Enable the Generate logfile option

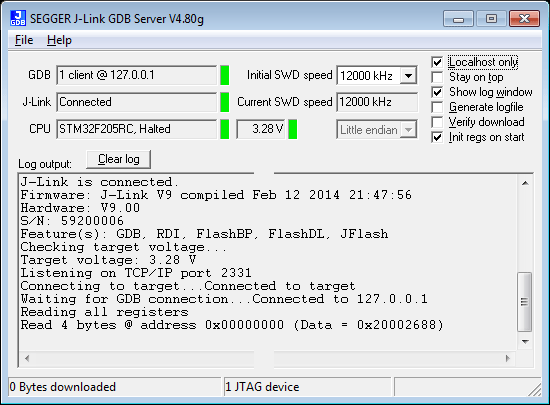pos(437,107)
